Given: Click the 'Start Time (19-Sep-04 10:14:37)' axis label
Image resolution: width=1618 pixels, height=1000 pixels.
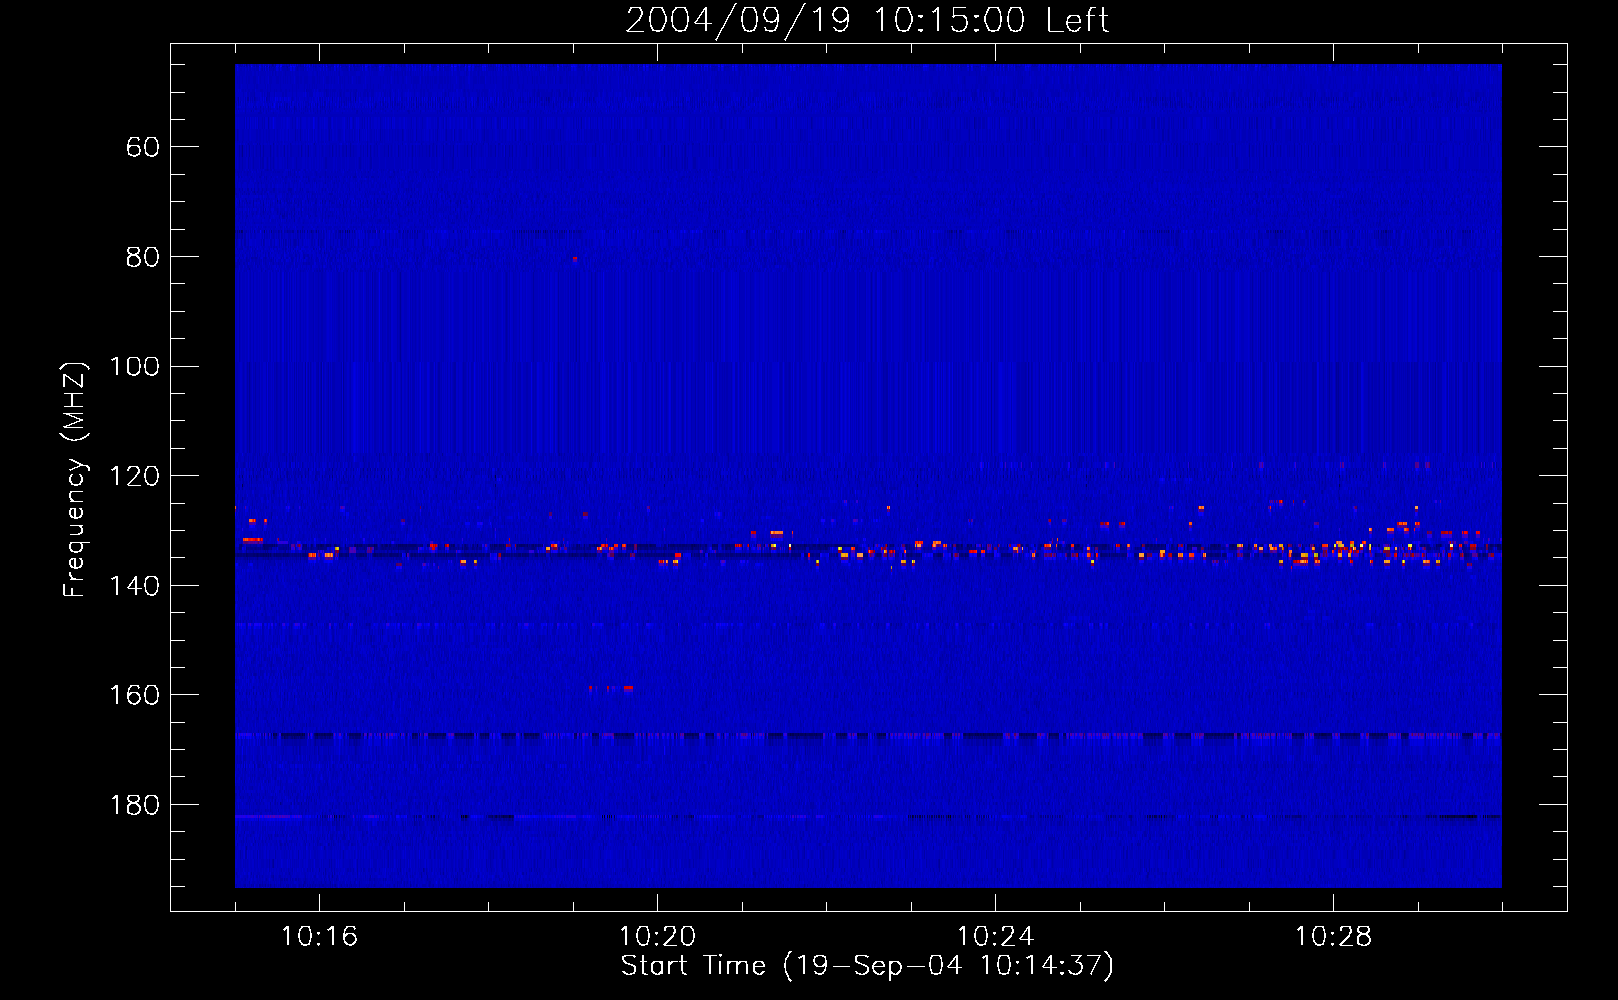Looking at the screenshot, I should click(867, 966).
